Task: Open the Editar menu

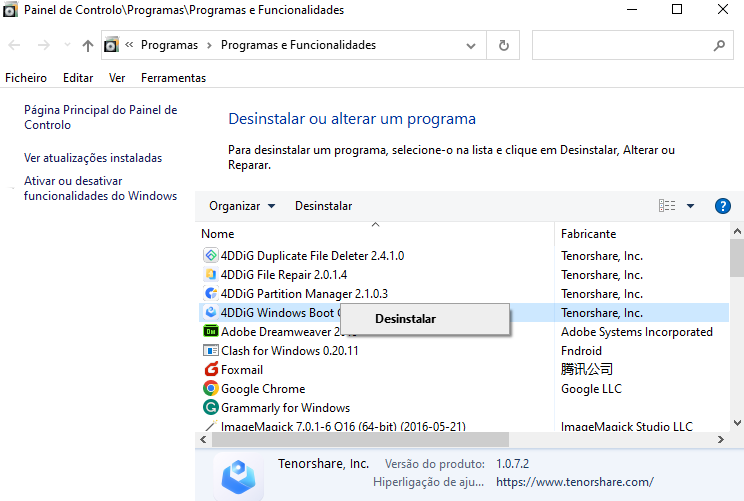Action: pyautogui.click(x=78, y=78)
